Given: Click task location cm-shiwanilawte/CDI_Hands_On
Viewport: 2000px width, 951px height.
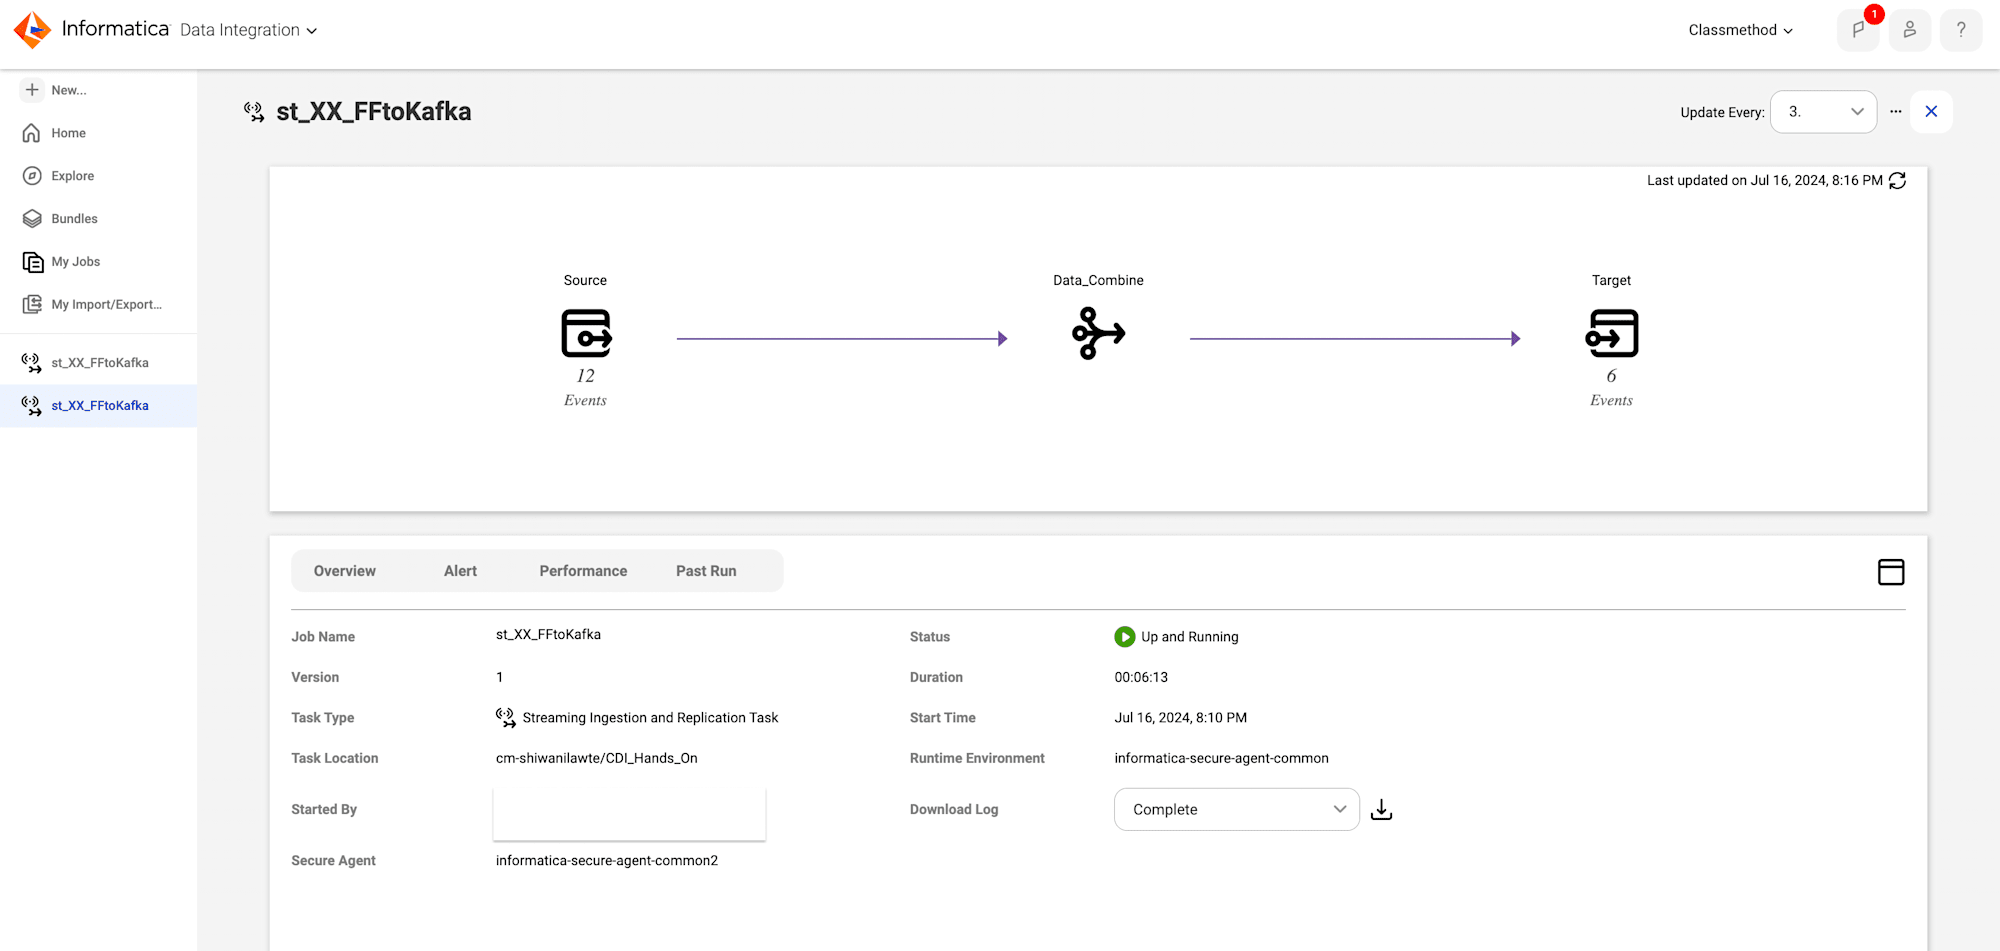Looking at the screenshot, I should tap(597, 758).
